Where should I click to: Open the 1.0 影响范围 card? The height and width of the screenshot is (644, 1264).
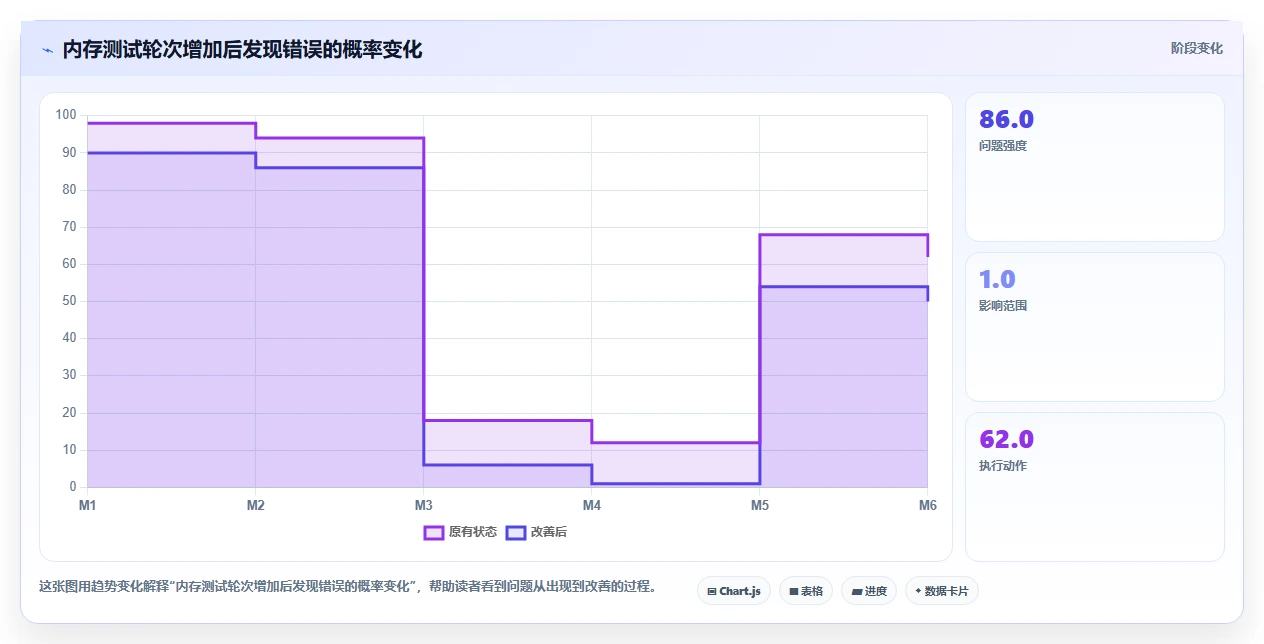(x=1094, y=327)
